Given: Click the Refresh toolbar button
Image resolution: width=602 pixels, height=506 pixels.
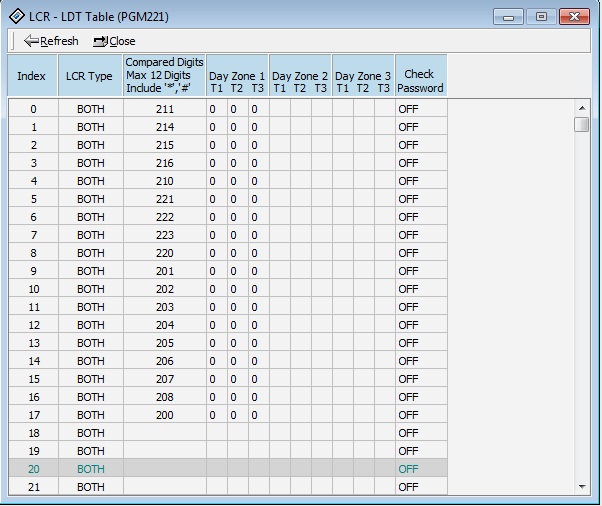Looking at the screenshot, I should [51, 41].
